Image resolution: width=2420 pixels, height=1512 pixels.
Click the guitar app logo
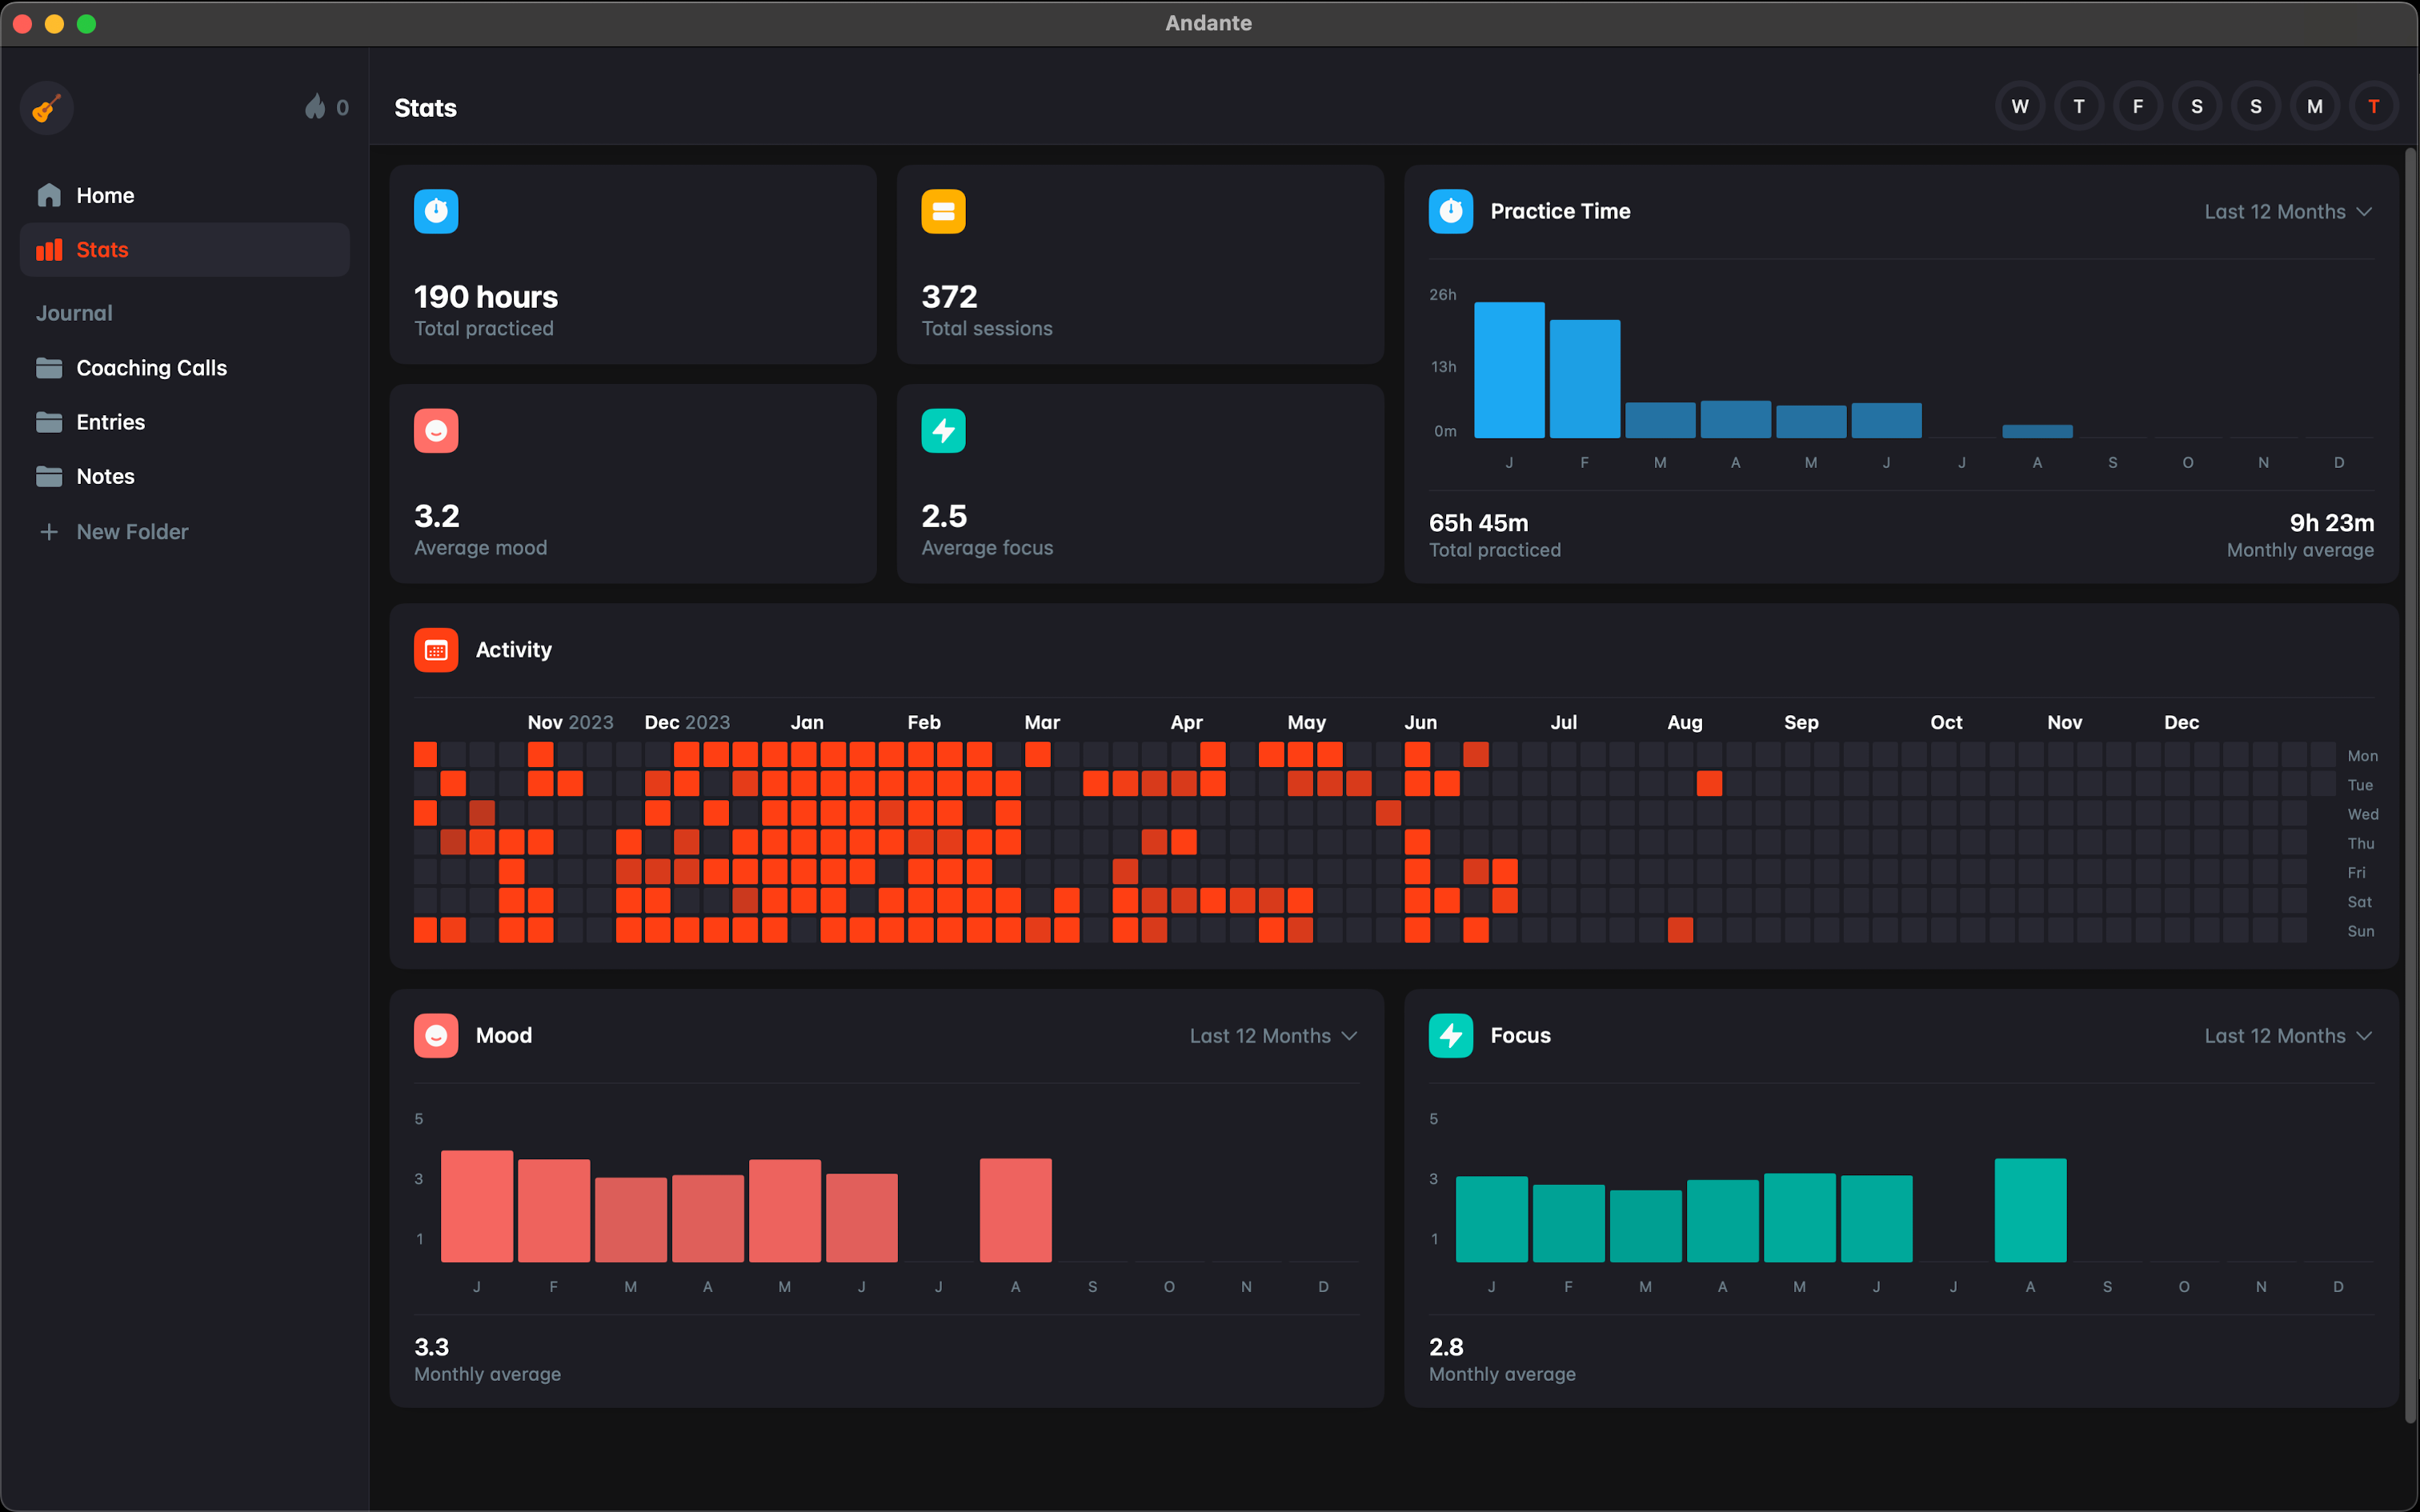coord(47,108)
